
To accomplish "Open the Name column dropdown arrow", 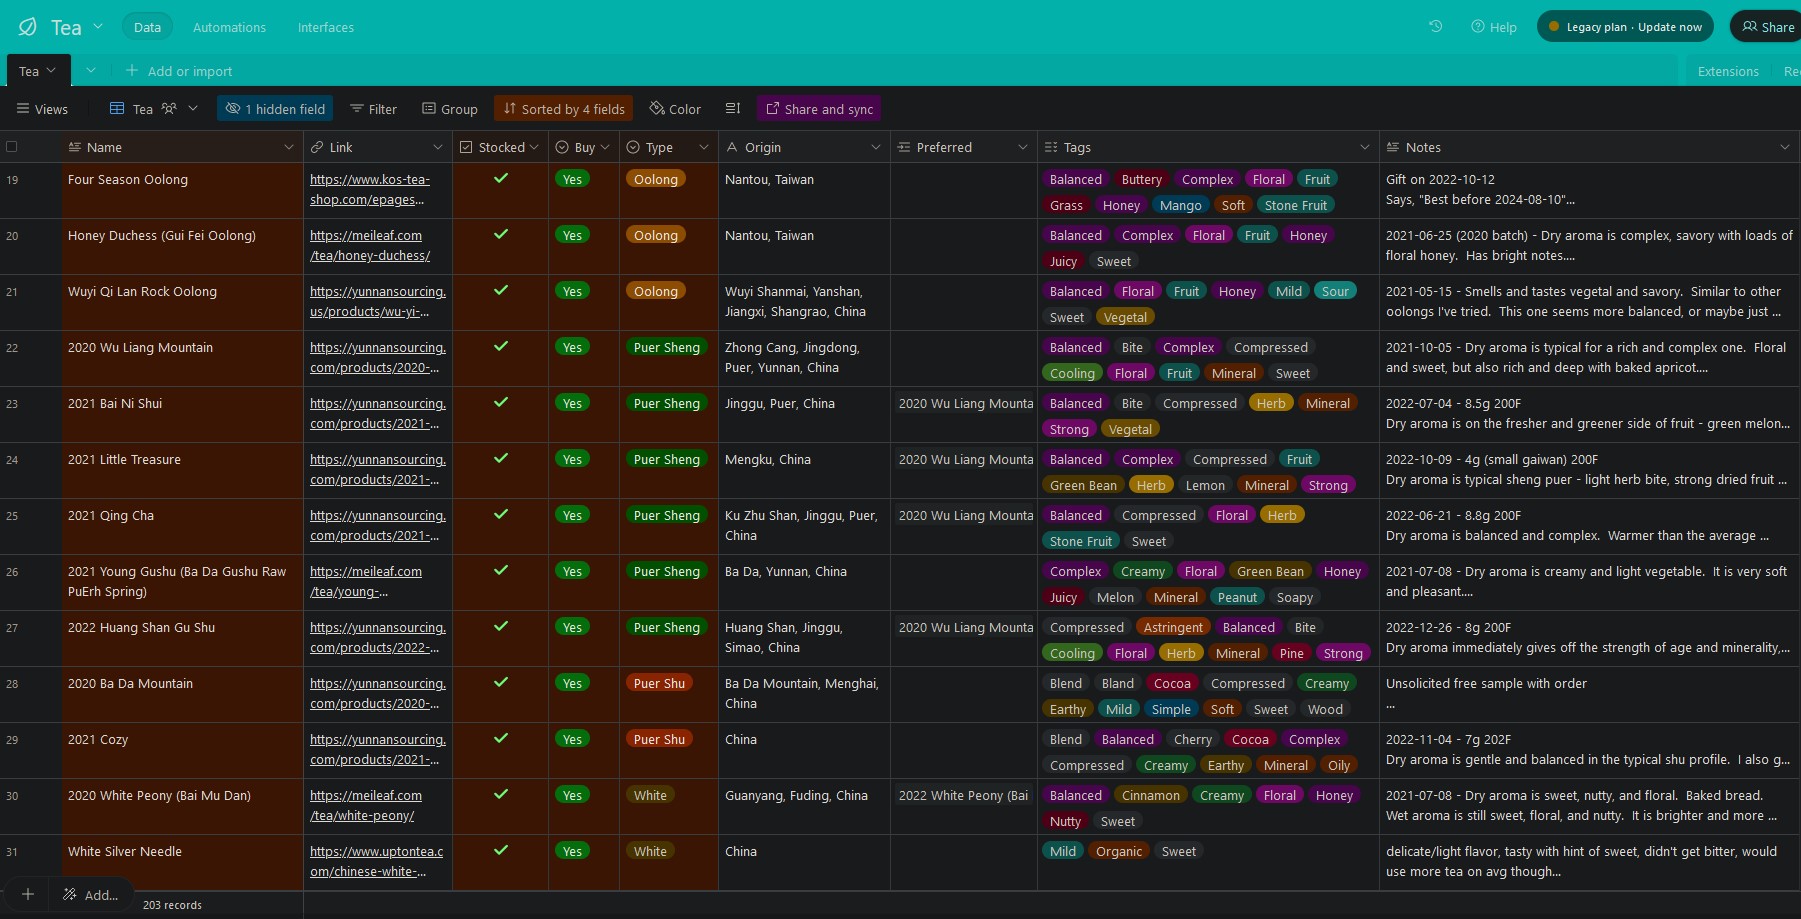I will (289, 147).
